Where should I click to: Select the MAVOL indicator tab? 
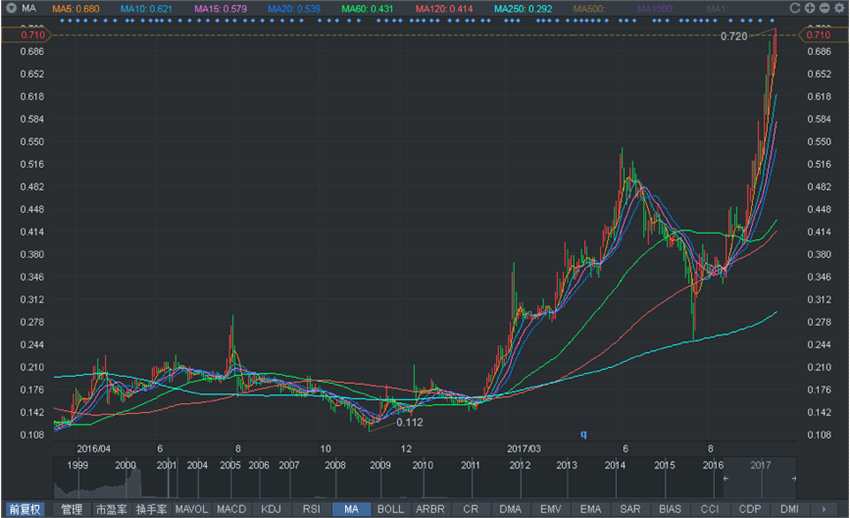tap(191, 509)
